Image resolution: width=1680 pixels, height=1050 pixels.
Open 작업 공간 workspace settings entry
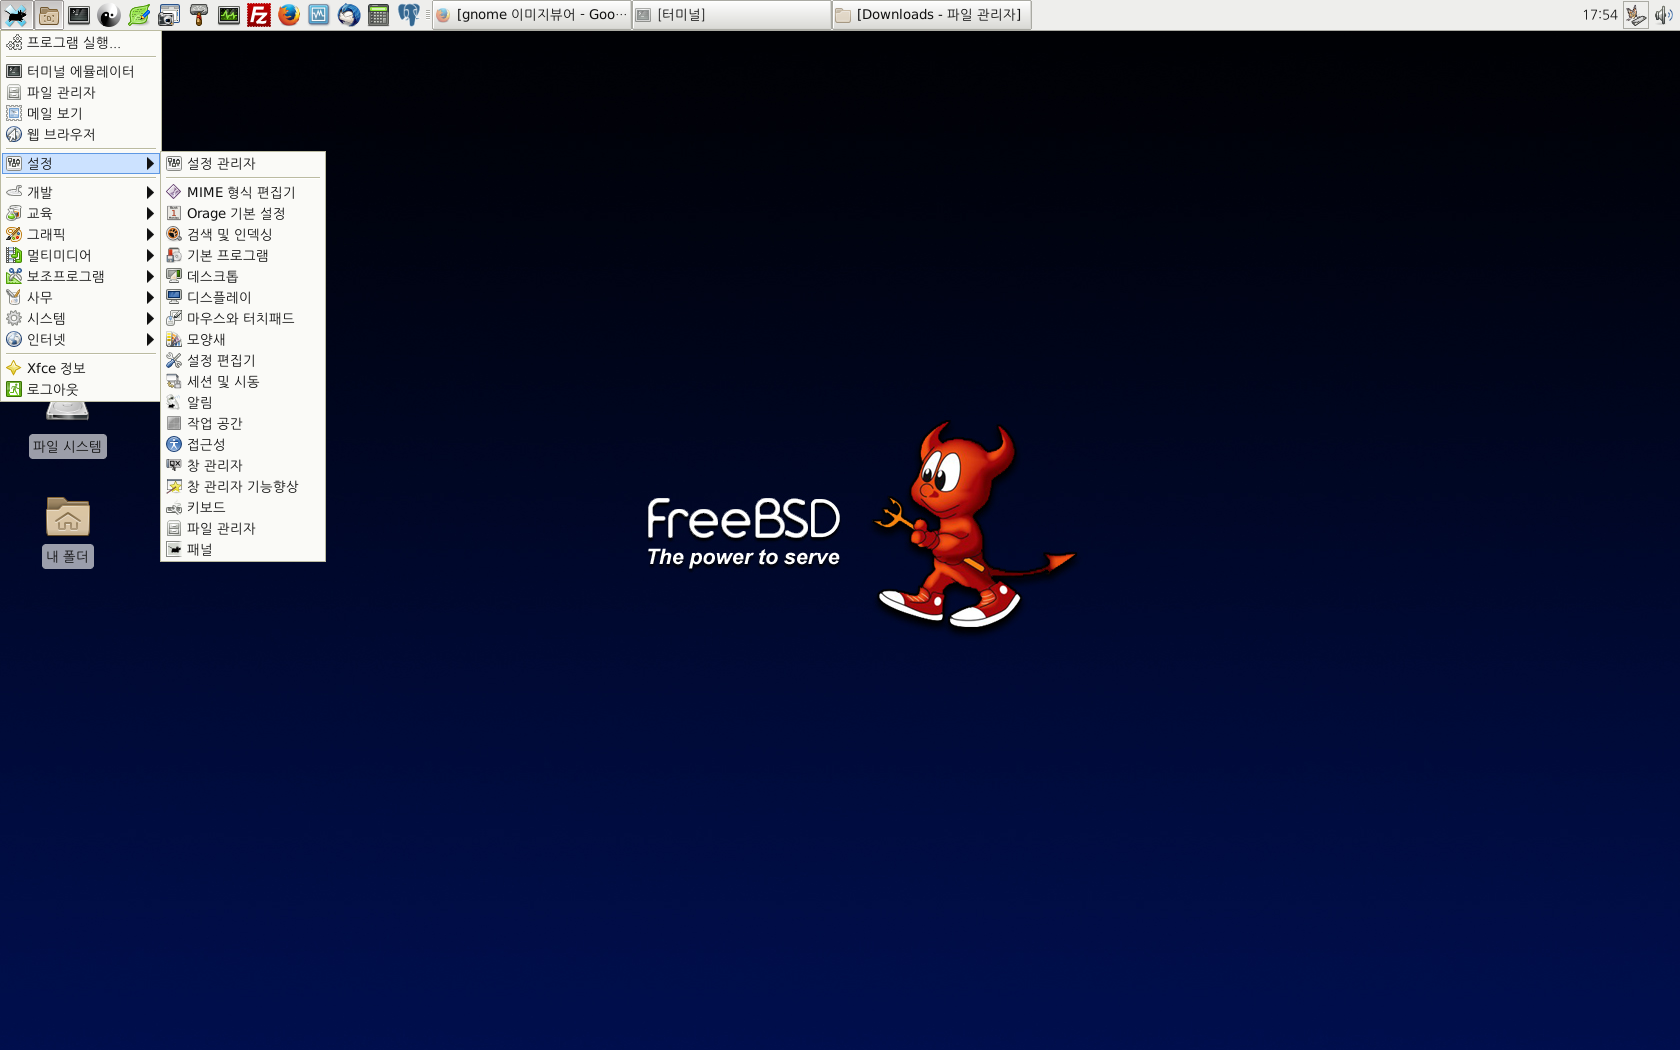[x=243, y=423]
